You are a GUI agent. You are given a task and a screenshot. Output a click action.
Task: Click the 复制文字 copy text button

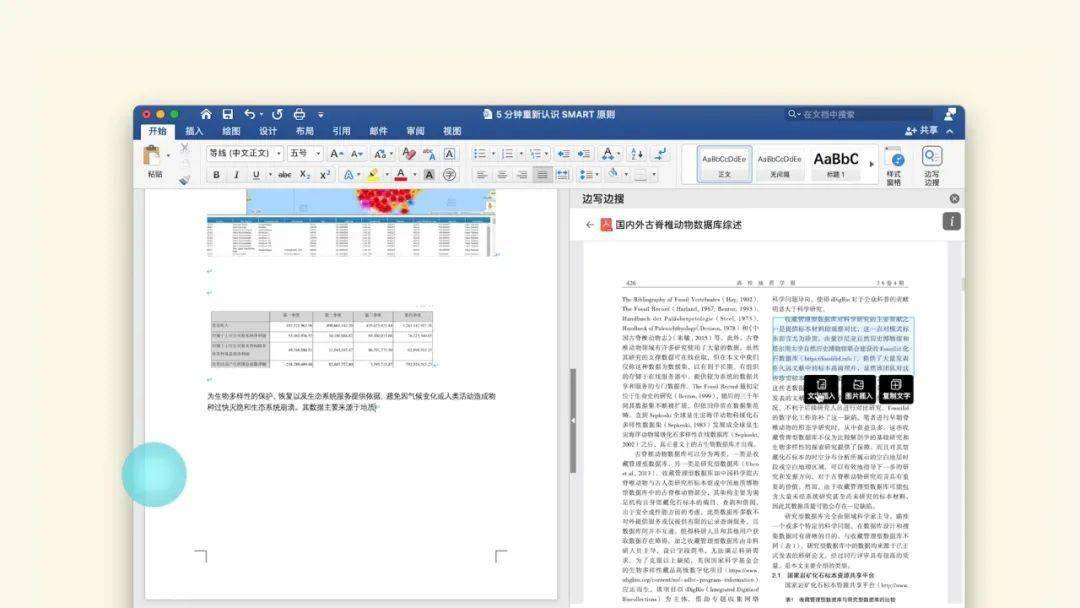(x=895, y=390)
